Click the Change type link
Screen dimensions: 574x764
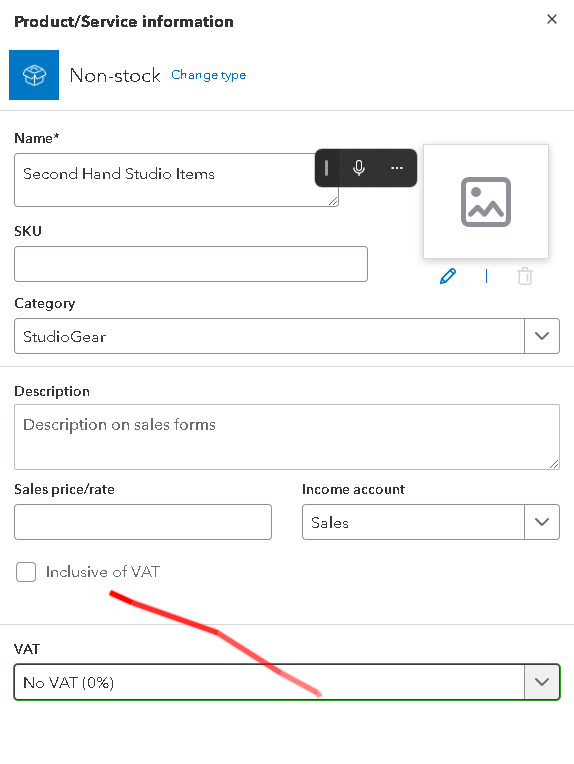point(209,75)
